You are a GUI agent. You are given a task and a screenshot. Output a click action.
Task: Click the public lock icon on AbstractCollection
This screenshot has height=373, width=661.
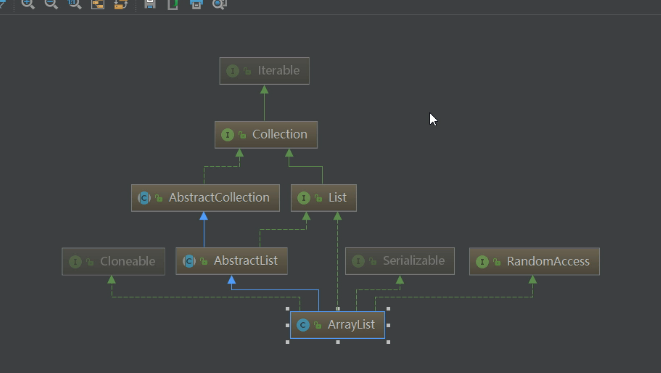point(159,198)
